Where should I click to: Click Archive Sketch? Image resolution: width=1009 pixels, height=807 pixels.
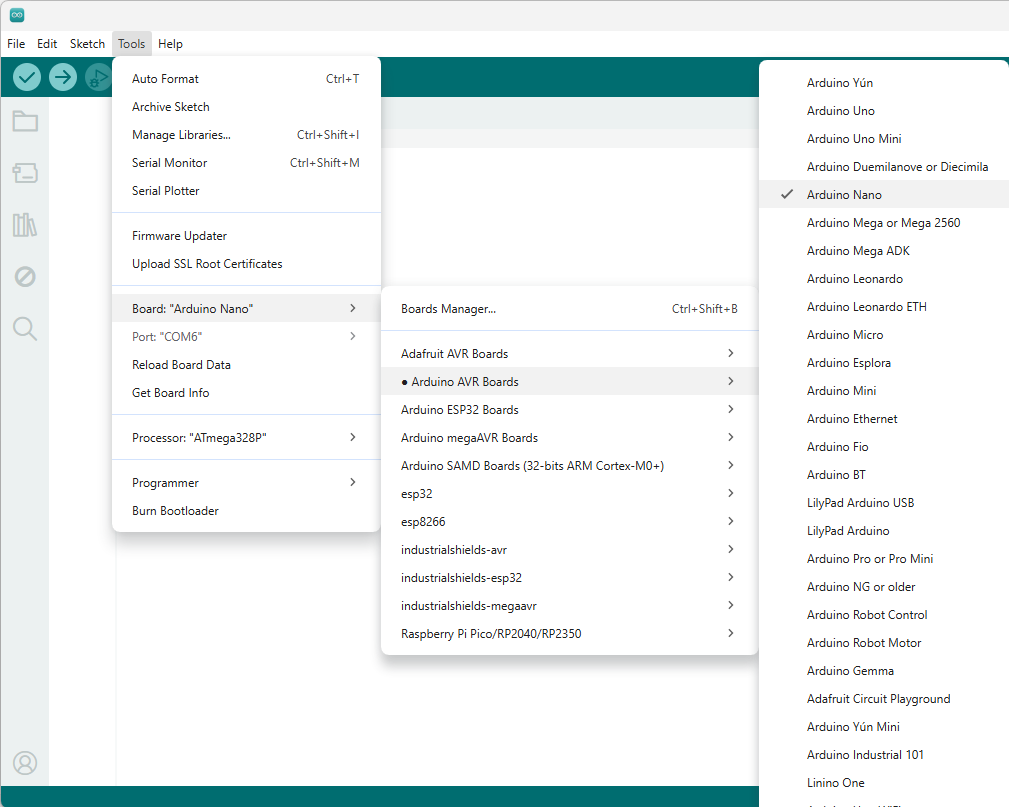246,107
